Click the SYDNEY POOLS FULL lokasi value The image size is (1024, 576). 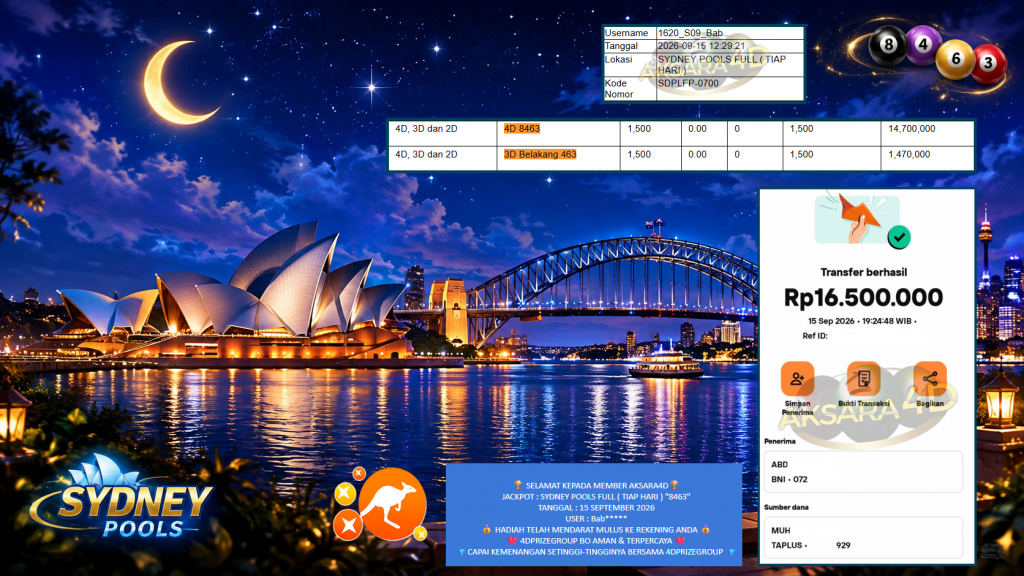tap(722, 64)
